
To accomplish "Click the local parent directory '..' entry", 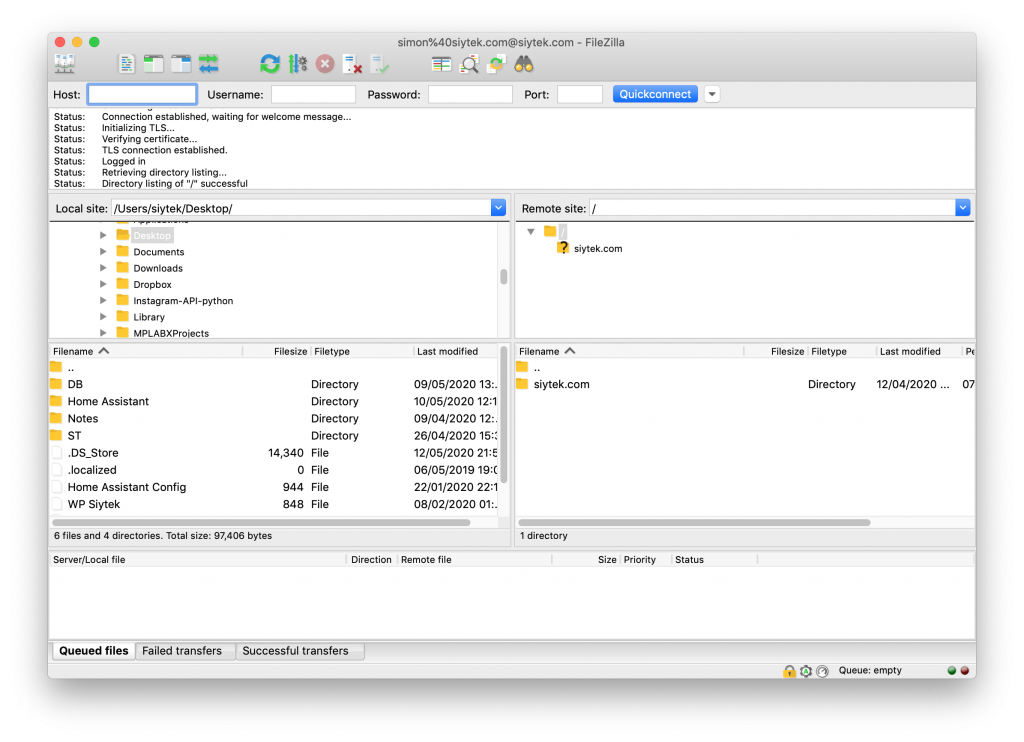I will [274, 368].
